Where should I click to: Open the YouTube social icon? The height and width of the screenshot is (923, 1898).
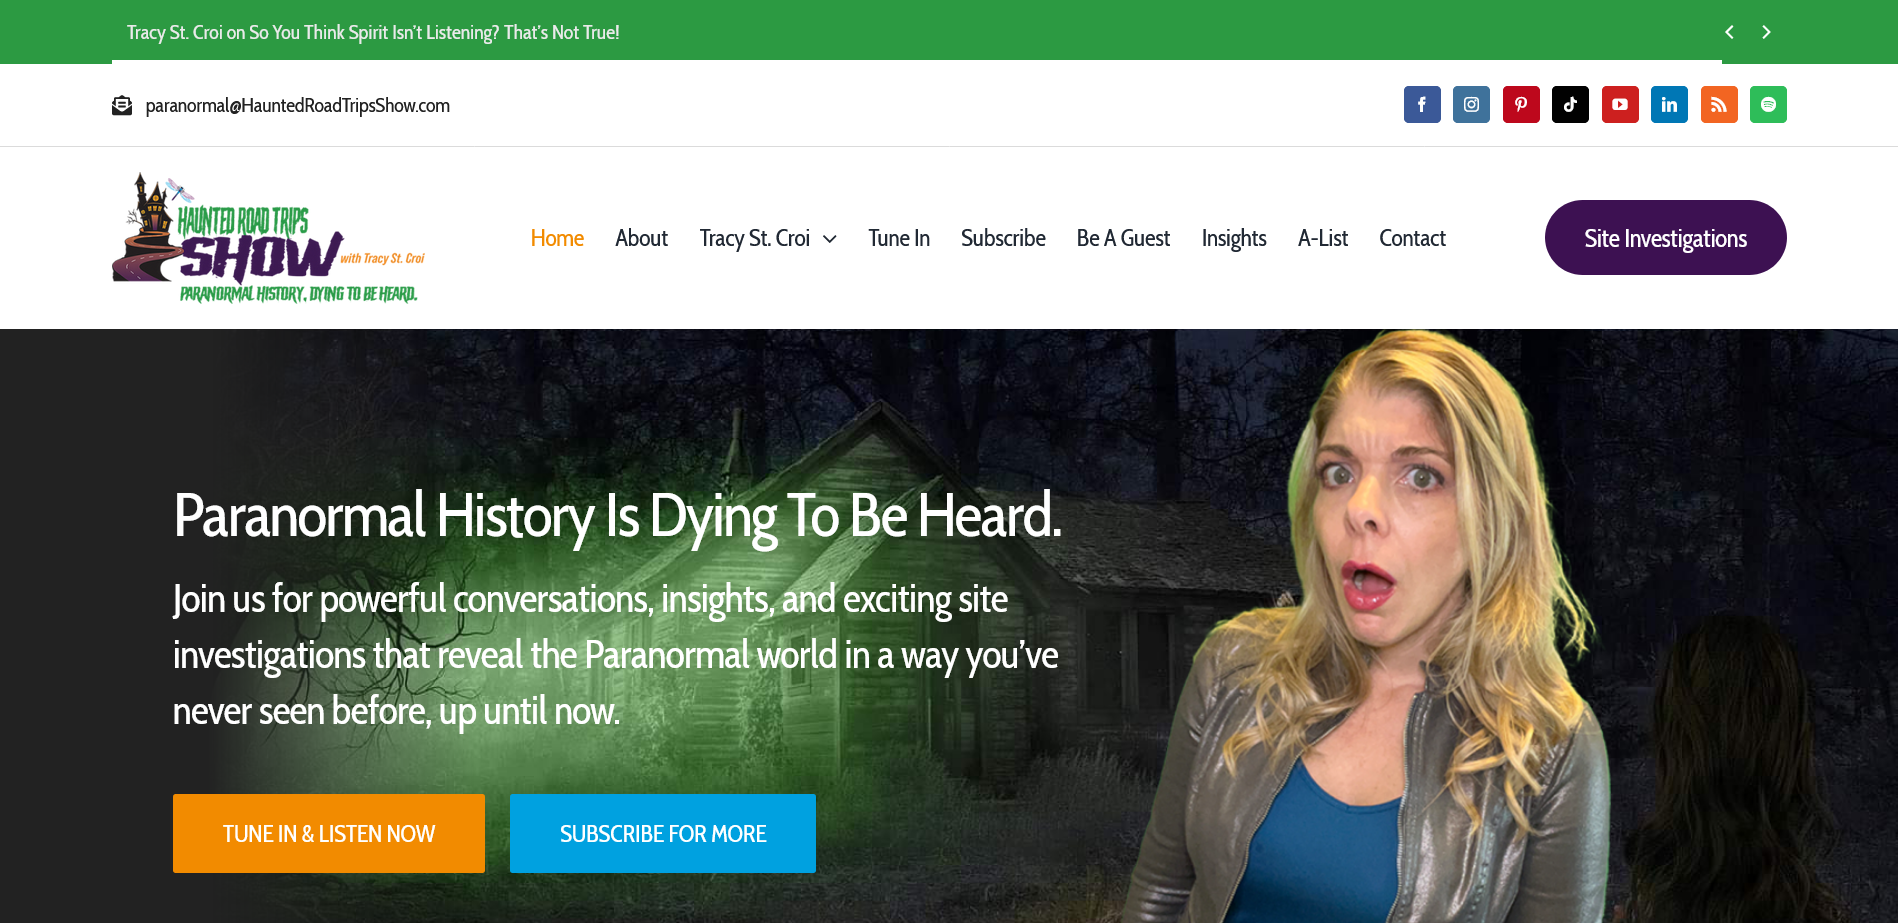1620,105
